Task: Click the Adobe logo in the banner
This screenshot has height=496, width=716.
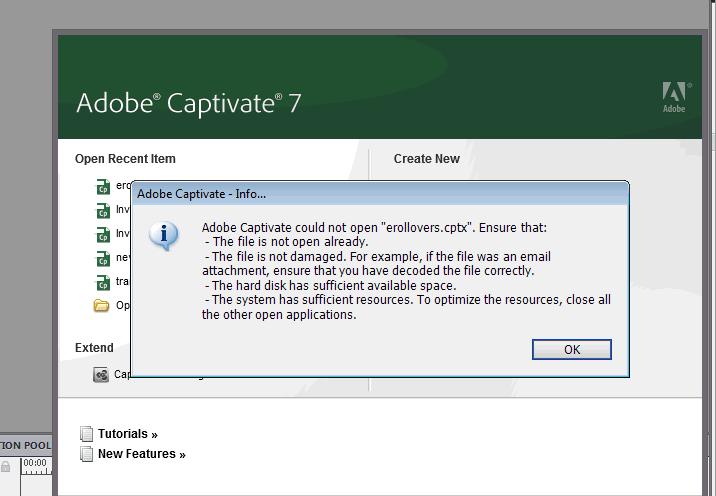Action: coord(675,97)
